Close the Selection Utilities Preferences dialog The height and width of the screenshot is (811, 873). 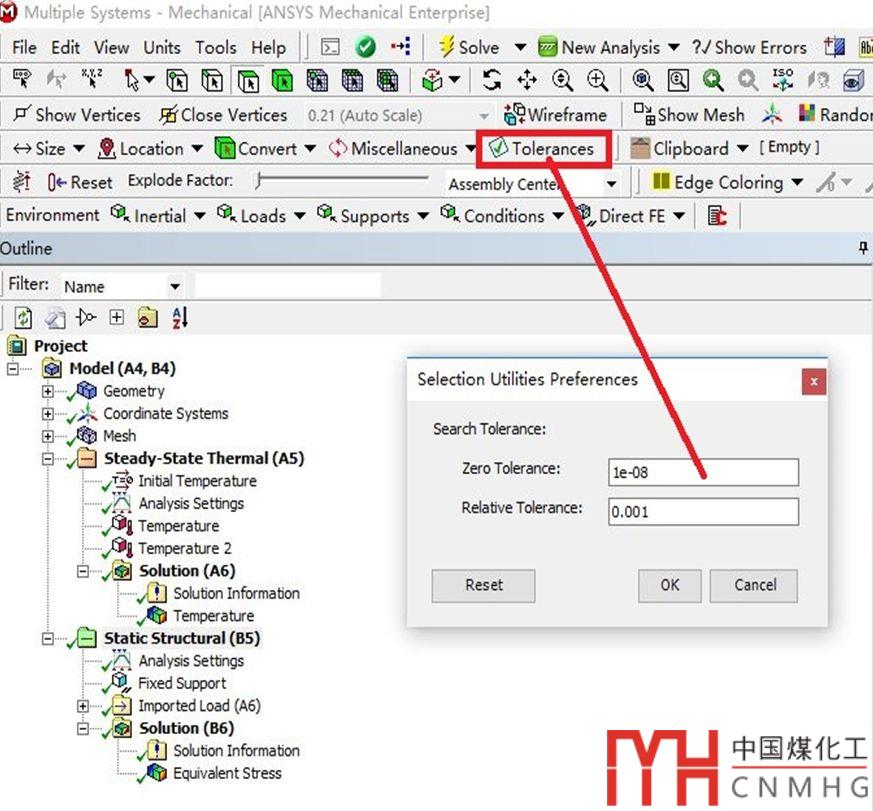click(x=813, y=382)
